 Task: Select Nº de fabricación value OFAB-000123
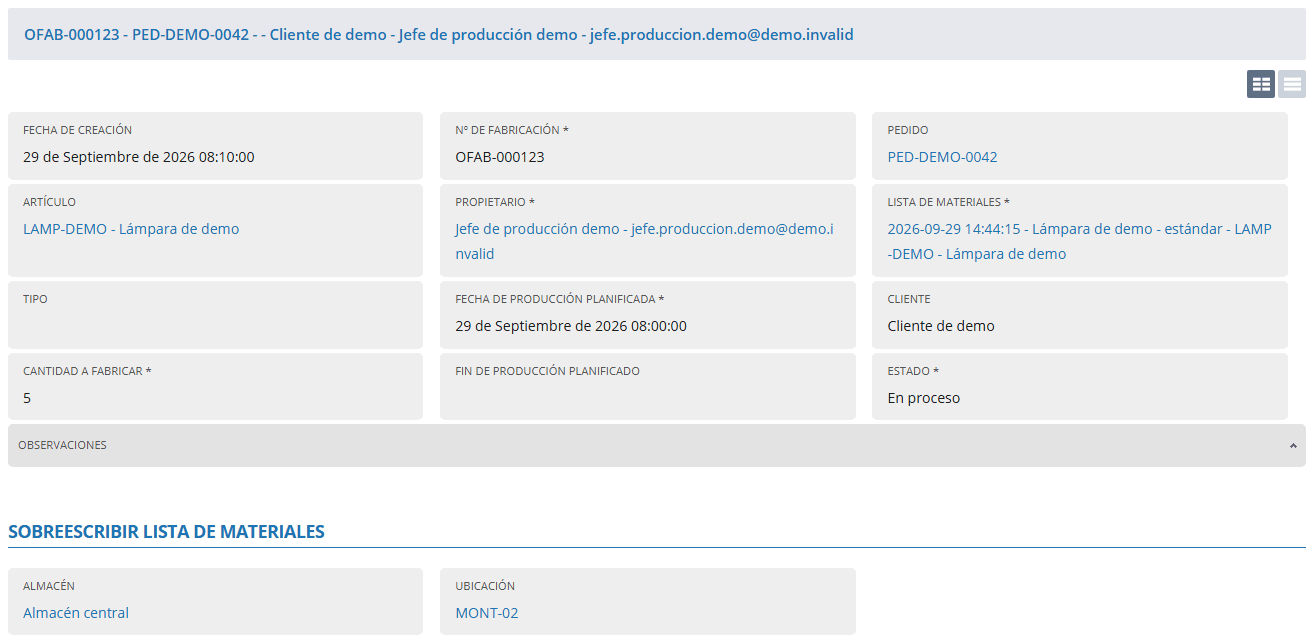500,157
